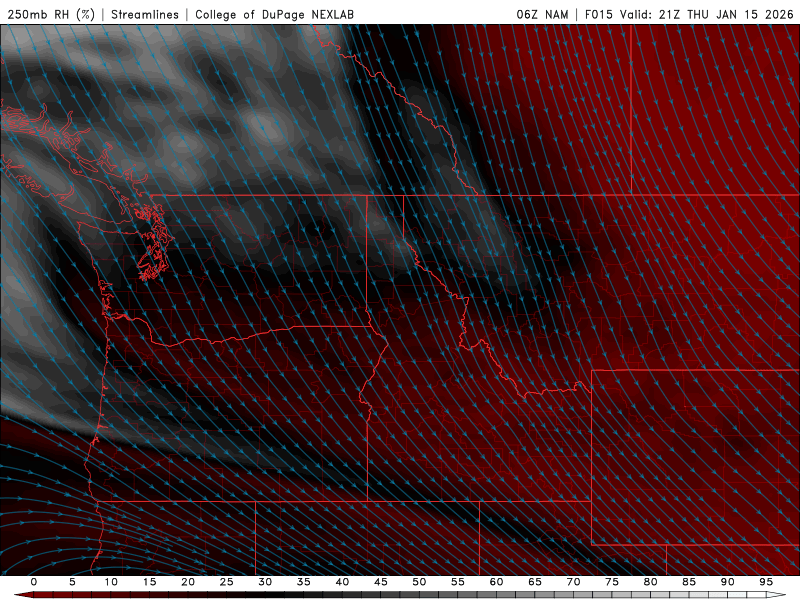Click 'College of DuPage NEXLAB' text

click(x=274, y=14)
